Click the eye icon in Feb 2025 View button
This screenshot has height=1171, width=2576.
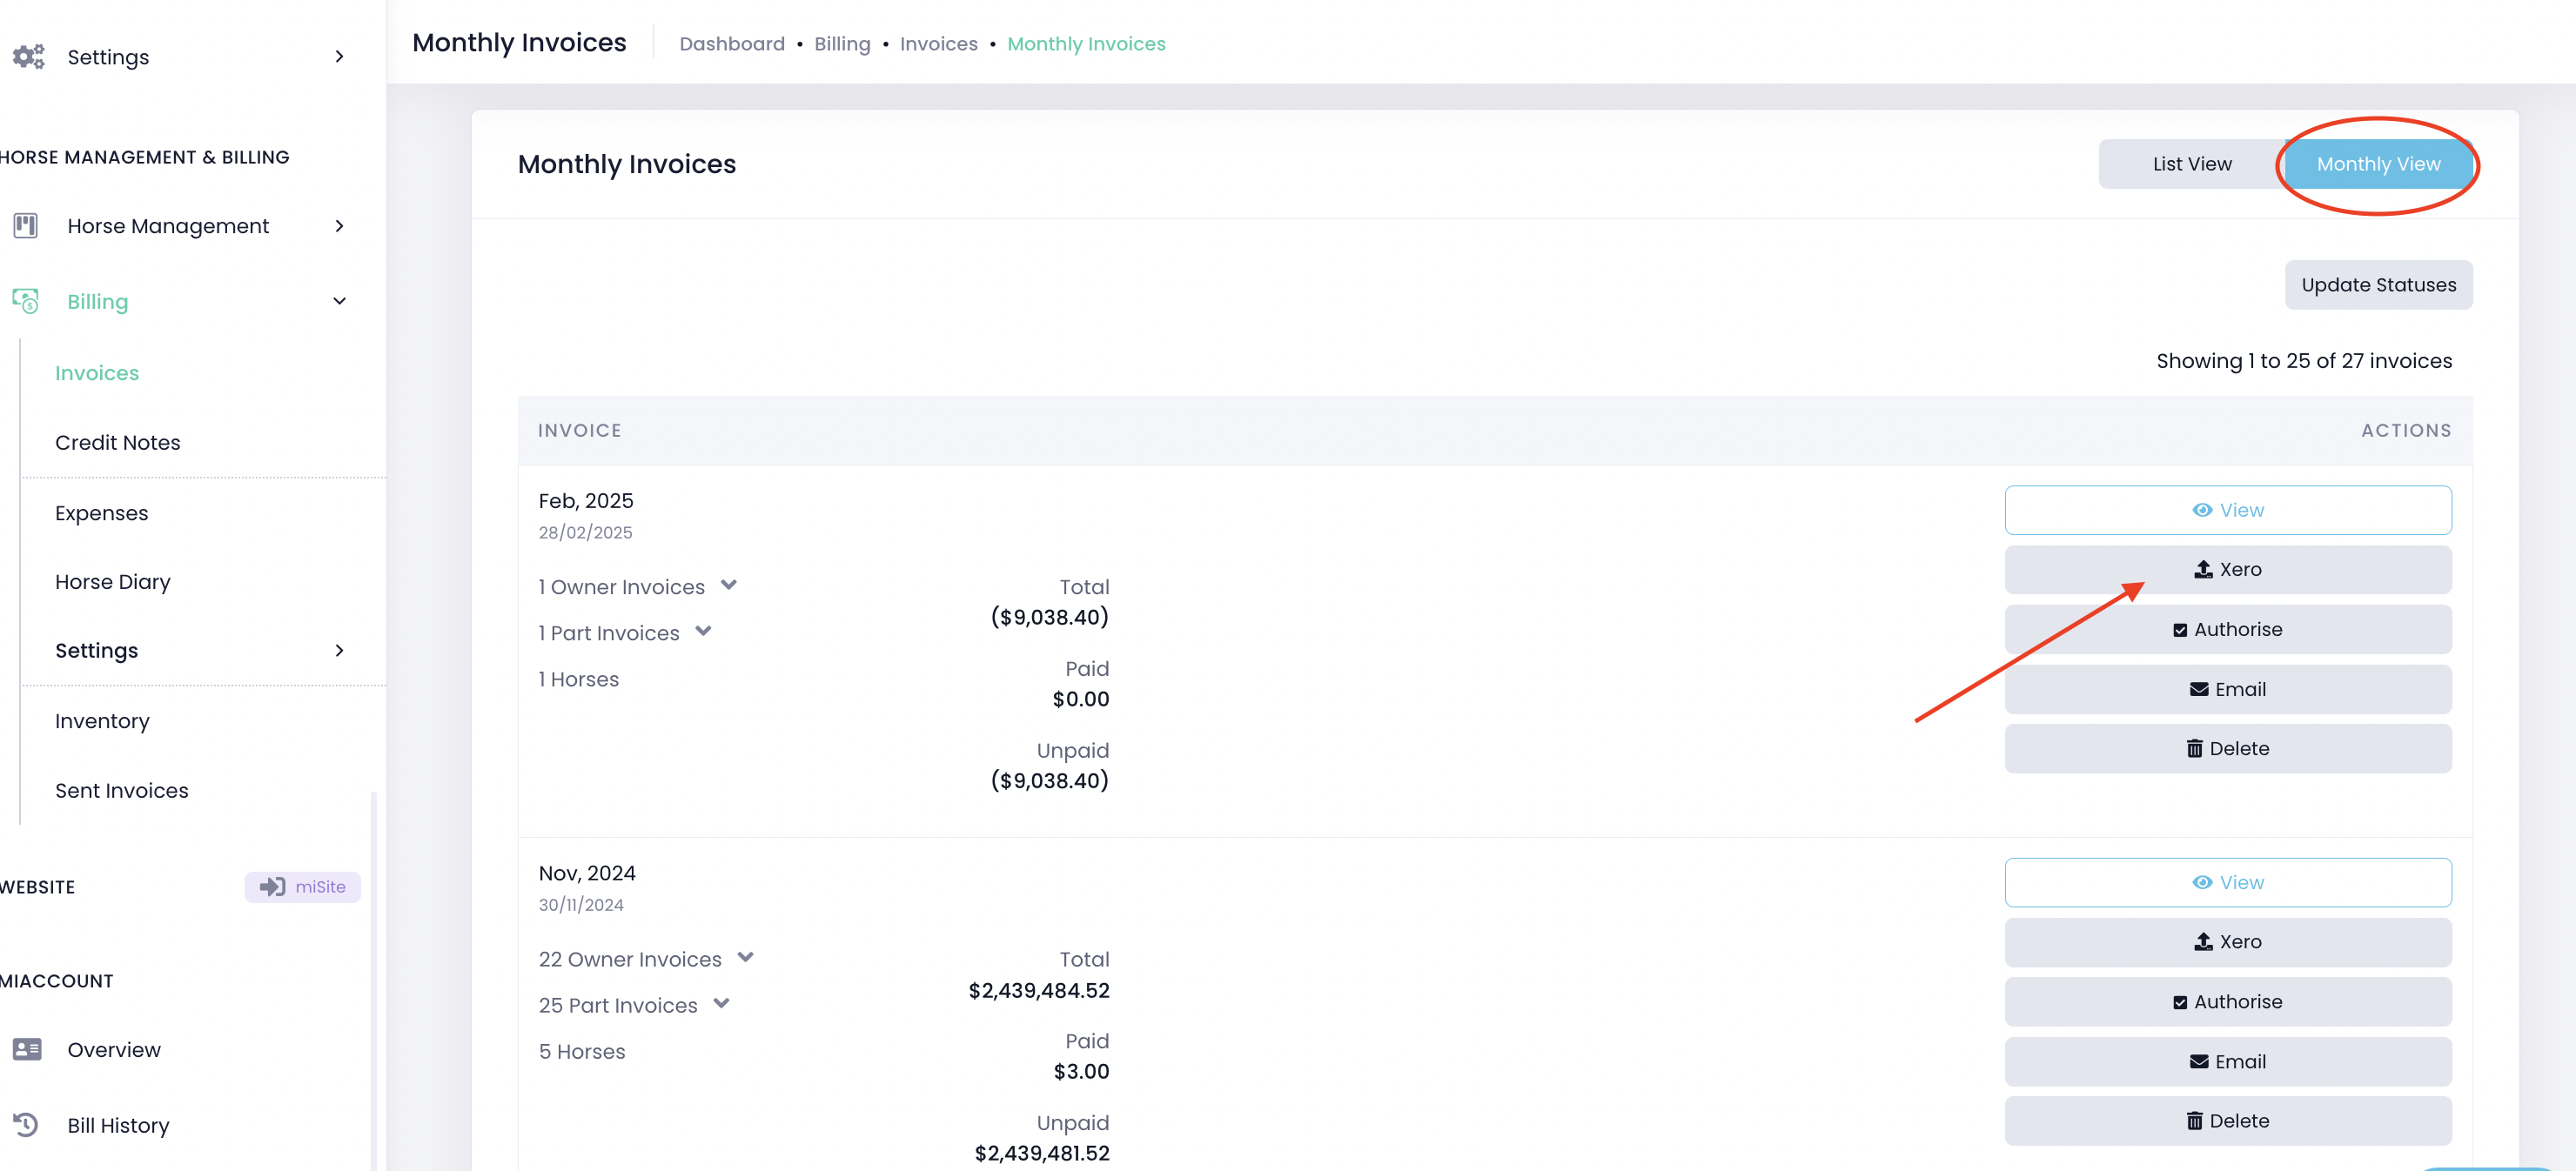2202,510
